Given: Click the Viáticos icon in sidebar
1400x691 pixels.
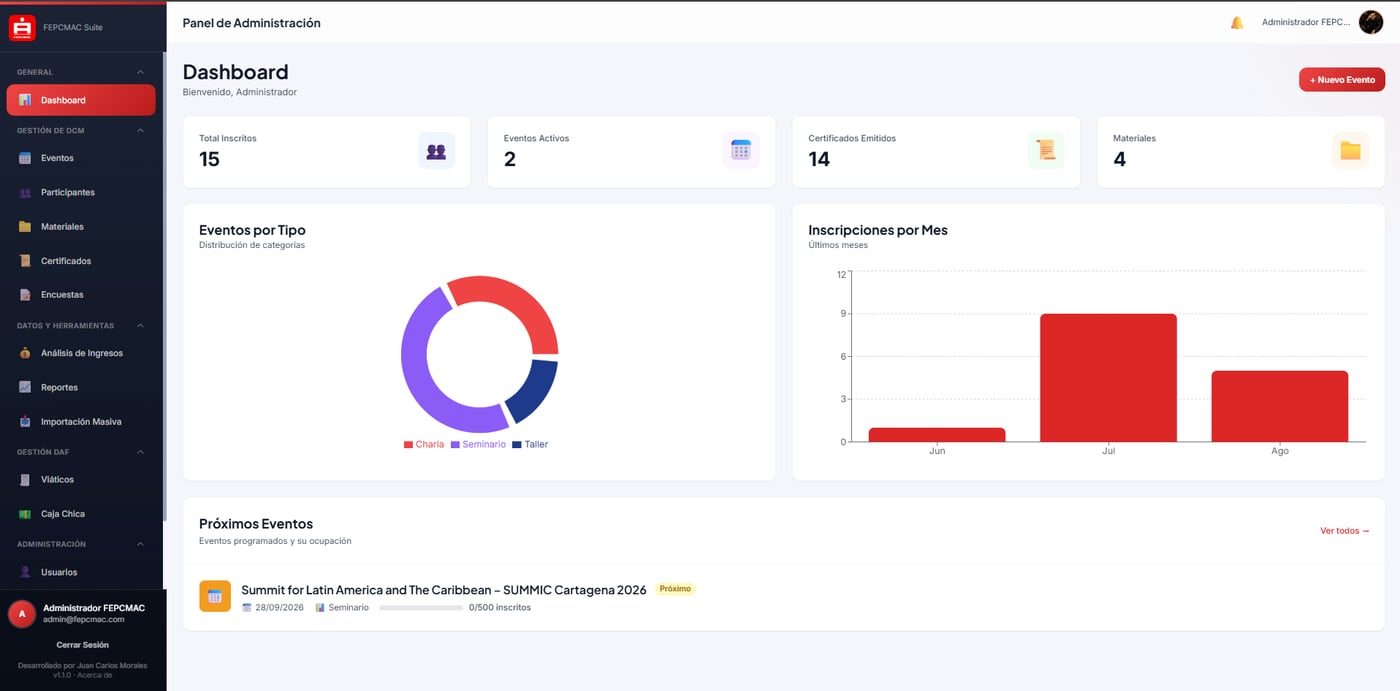Looking at the screenshot, I should tap(25, 480).
